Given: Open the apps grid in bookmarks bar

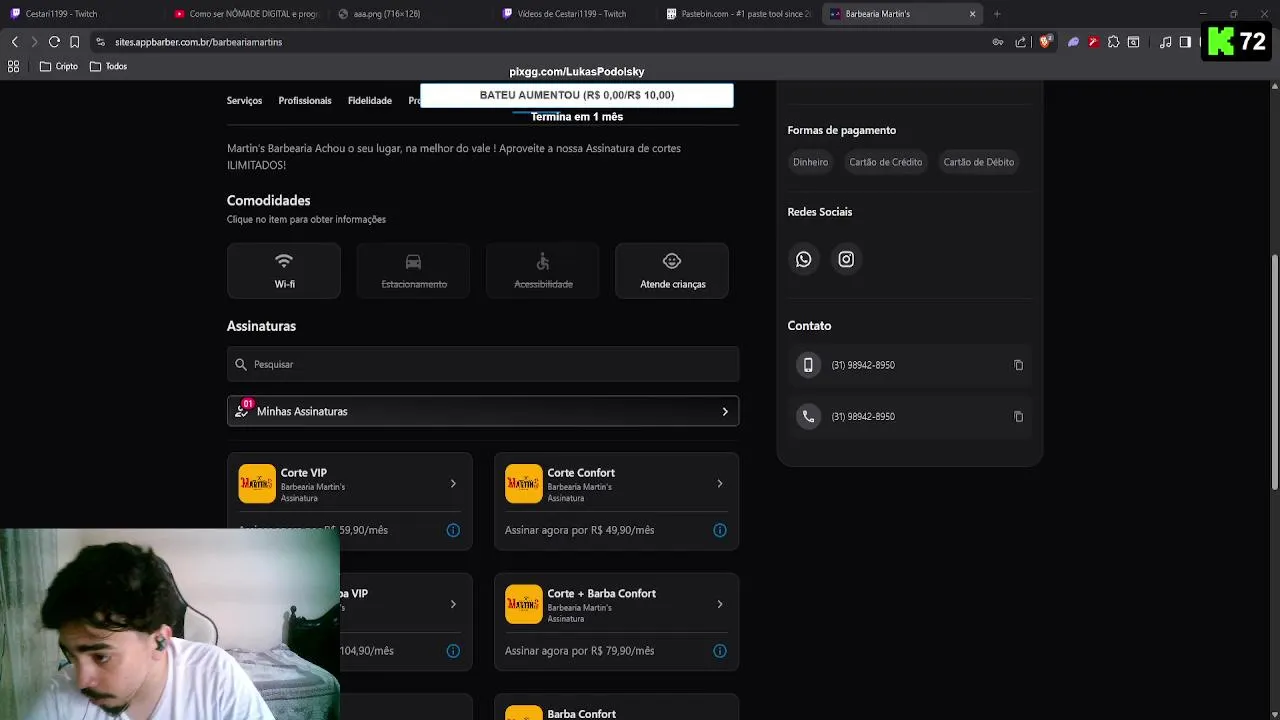Looking at the screenshot, I should point(14,66).
